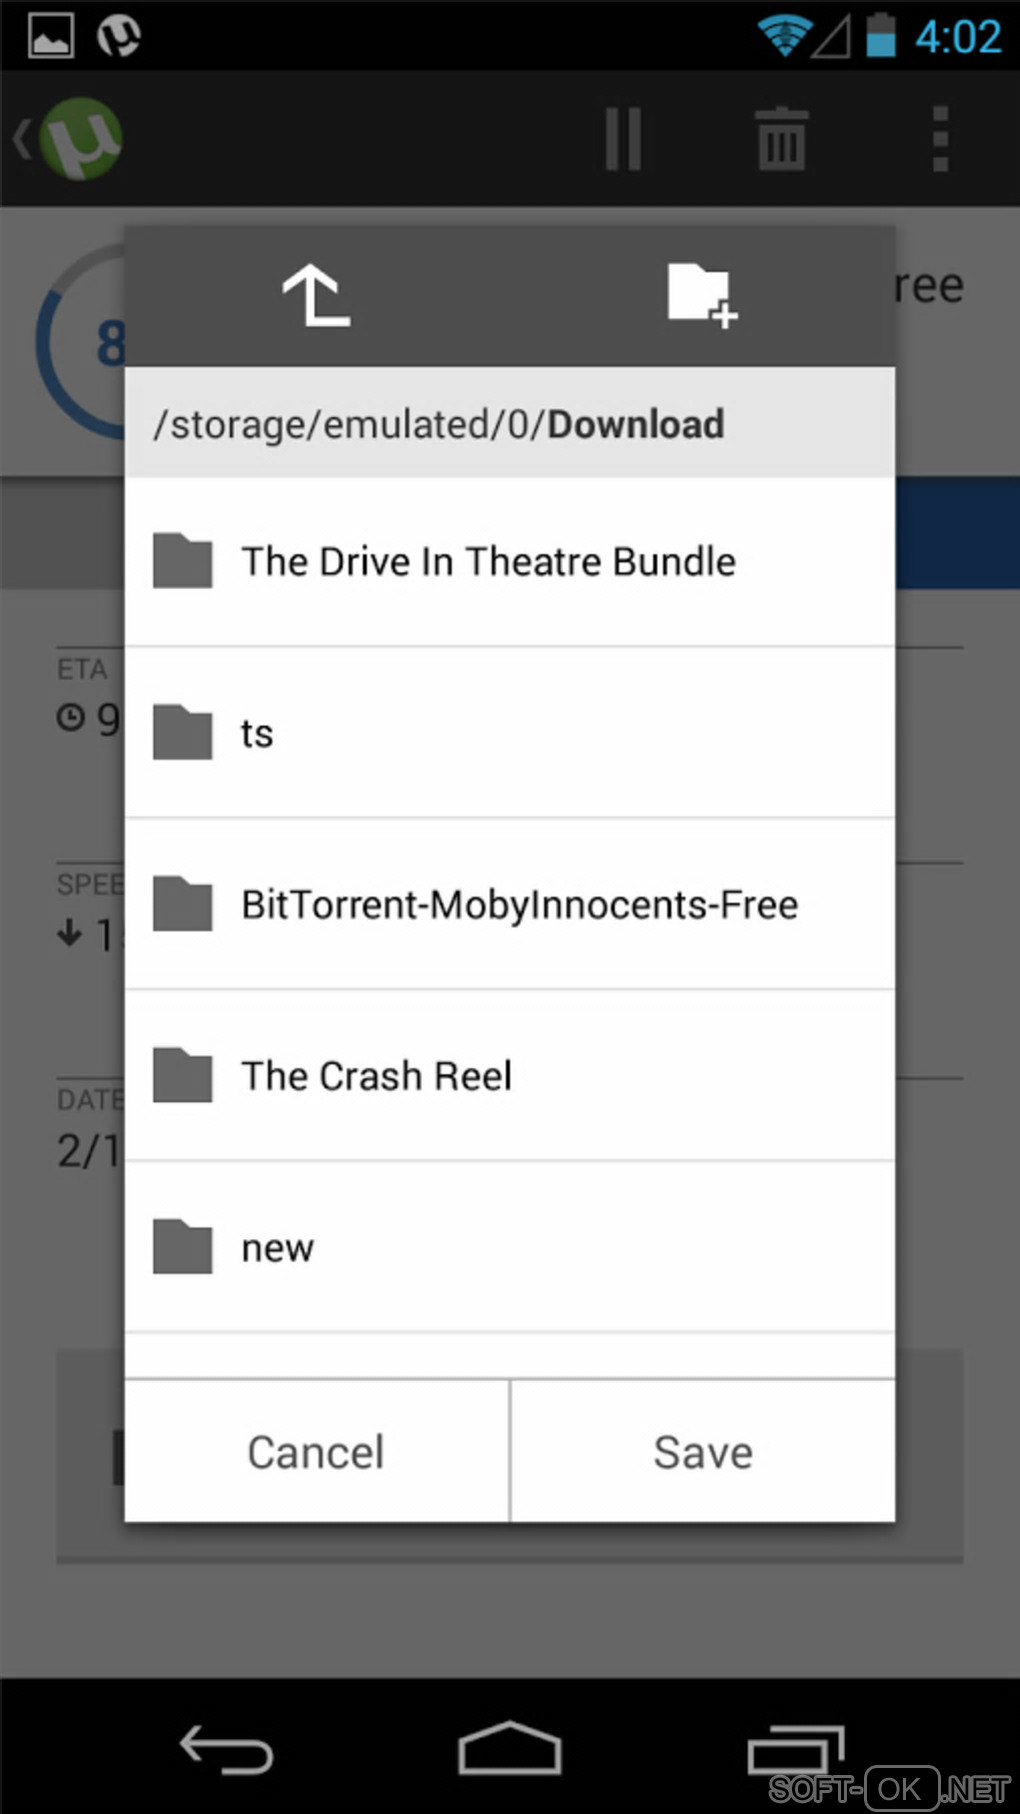Open the three-dot overflow menu

click(x=940, y=139)
